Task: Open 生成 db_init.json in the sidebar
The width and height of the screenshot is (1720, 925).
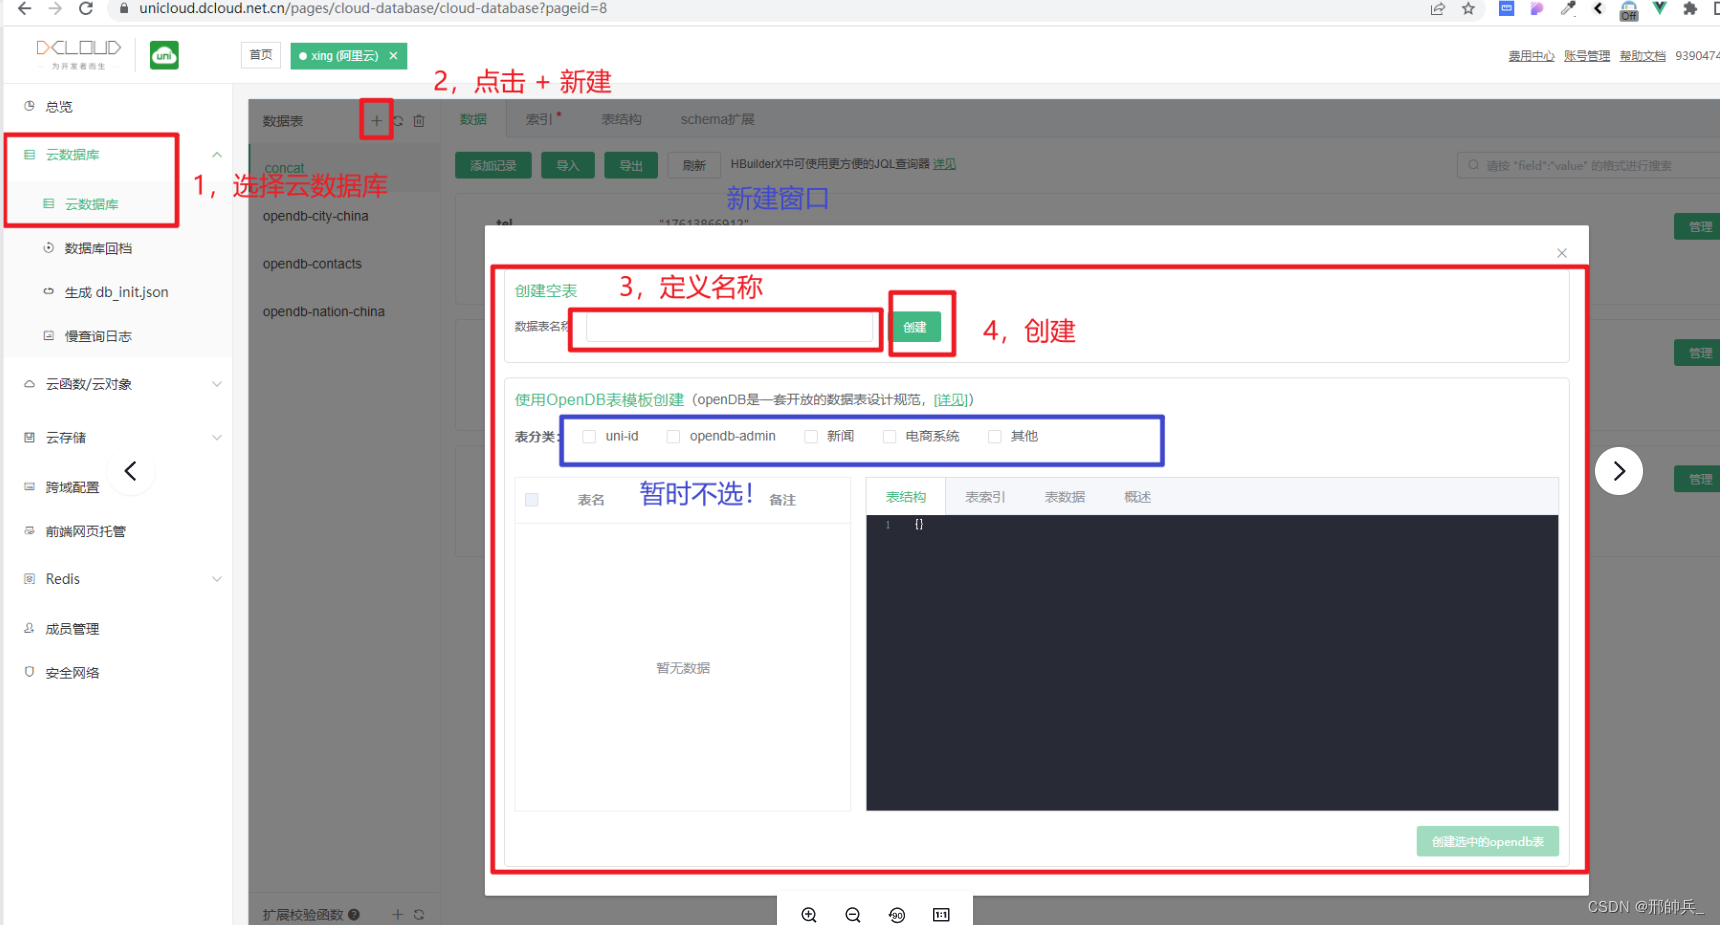Action: 116,292
